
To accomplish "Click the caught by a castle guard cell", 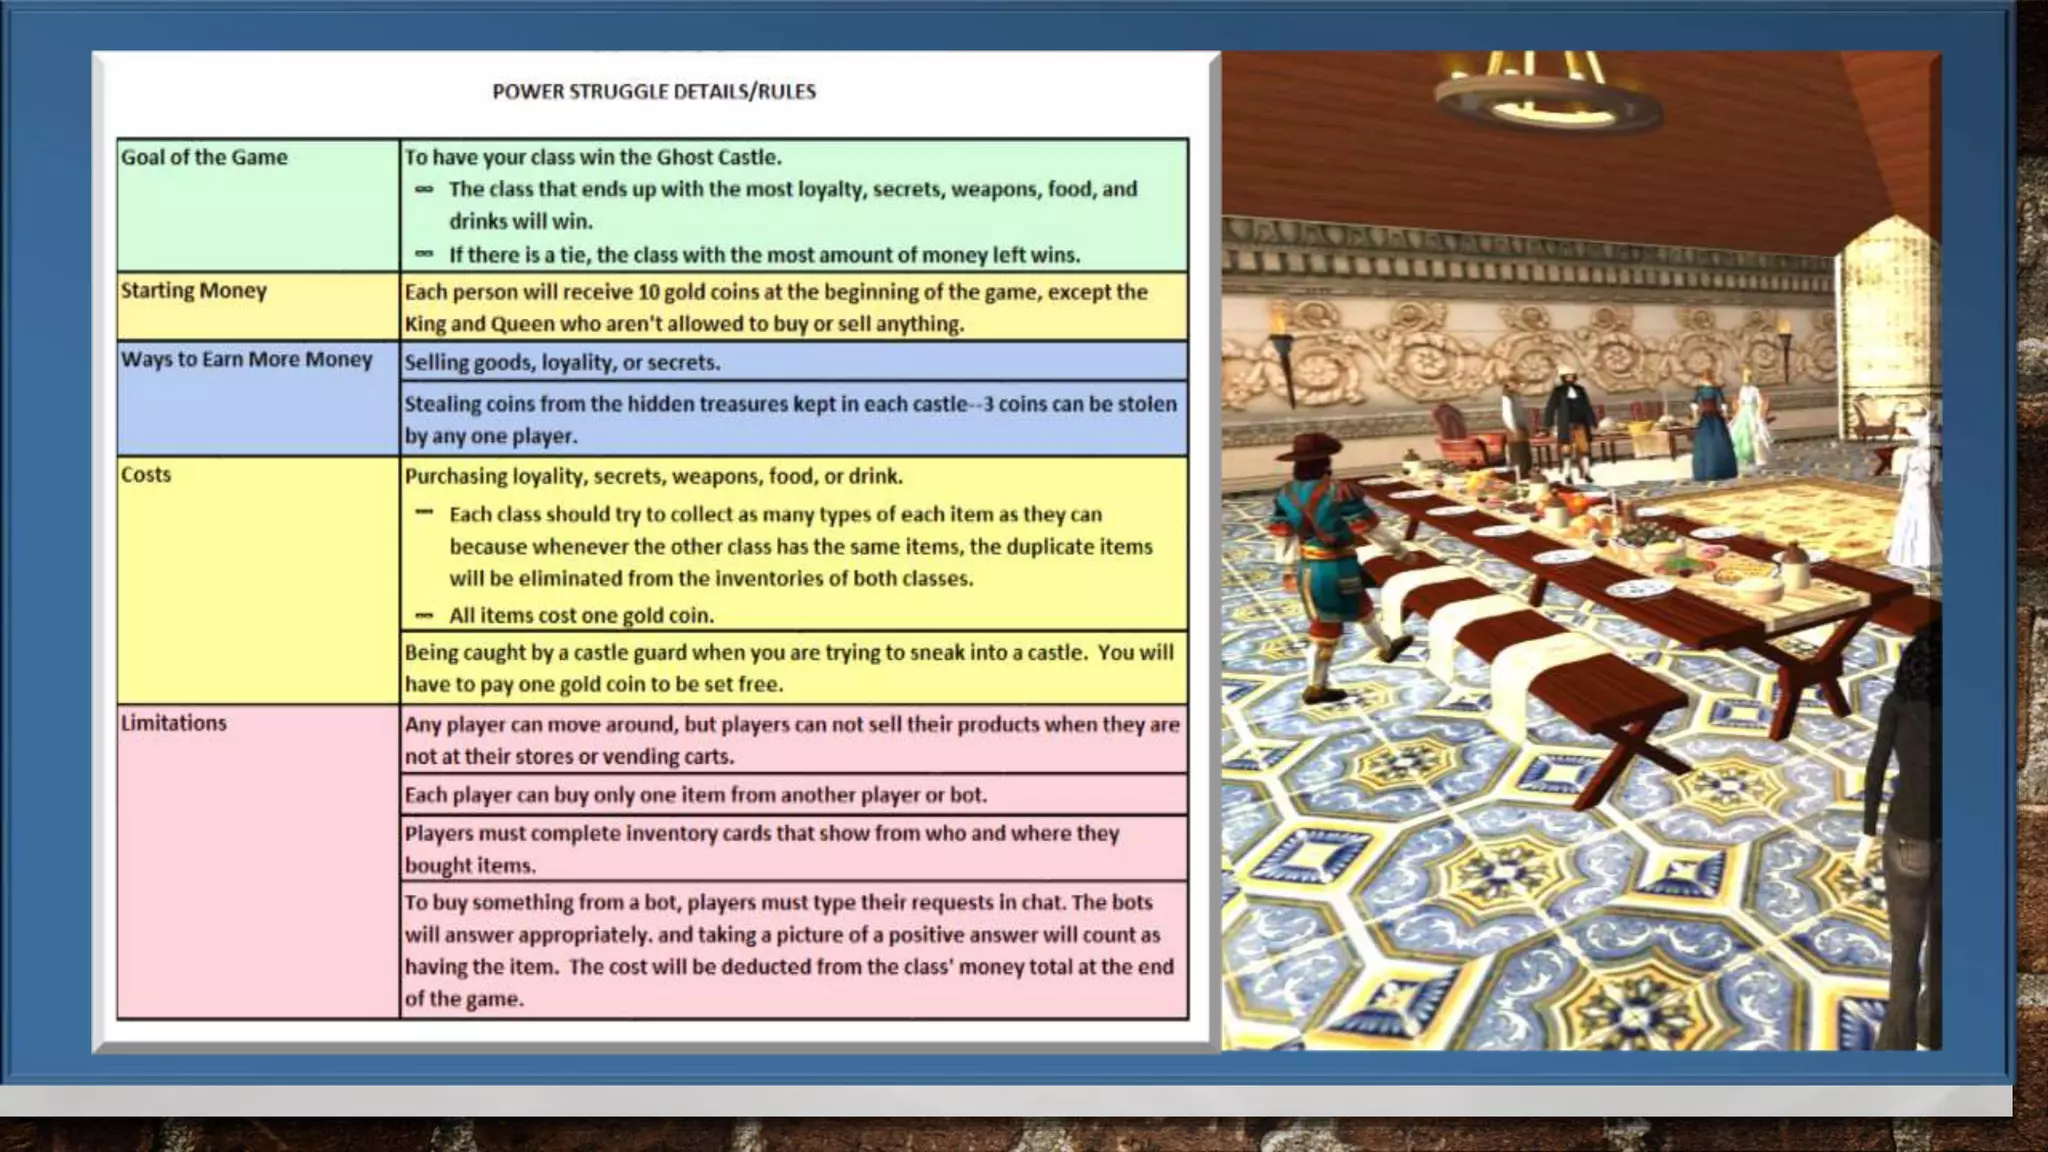I will [x=790, y=667].
